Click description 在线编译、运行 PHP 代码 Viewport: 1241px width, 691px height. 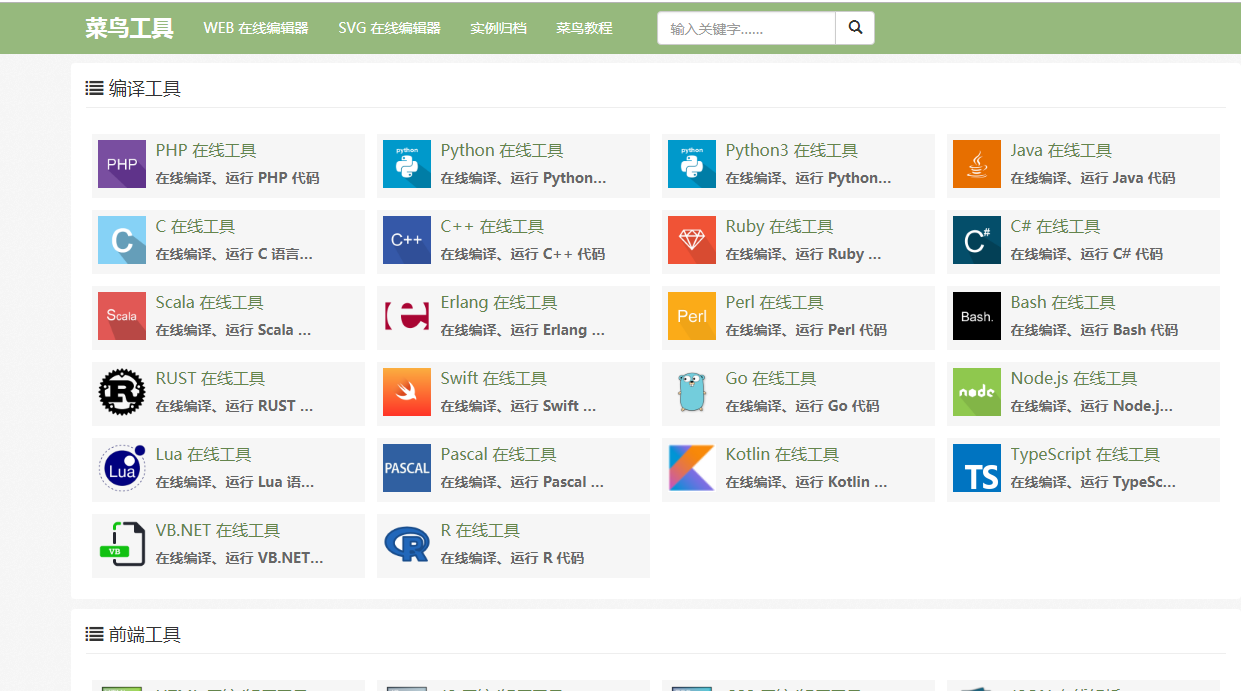click(x=237, y=178)
